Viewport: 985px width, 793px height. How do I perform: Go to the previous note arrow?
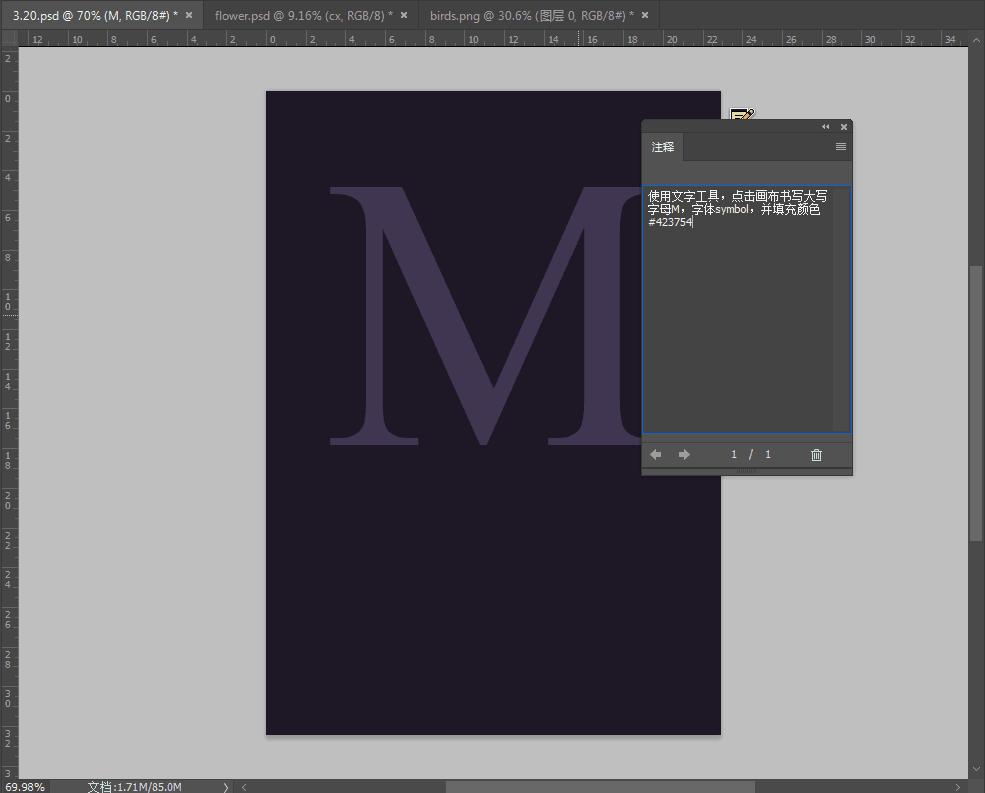tap(656, 455)
